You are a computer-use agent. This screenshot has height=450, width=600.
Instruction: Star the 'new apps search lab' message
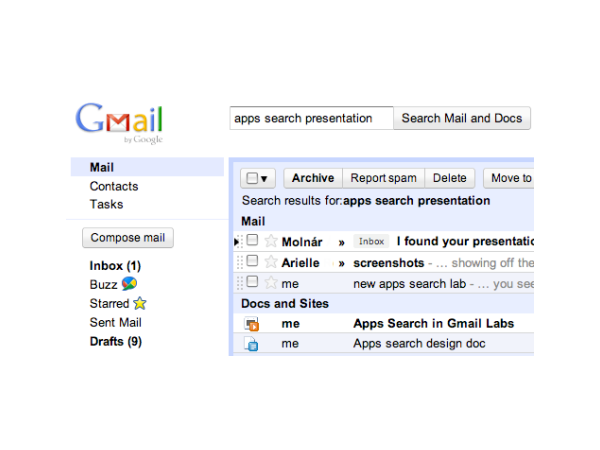point(271,283)
